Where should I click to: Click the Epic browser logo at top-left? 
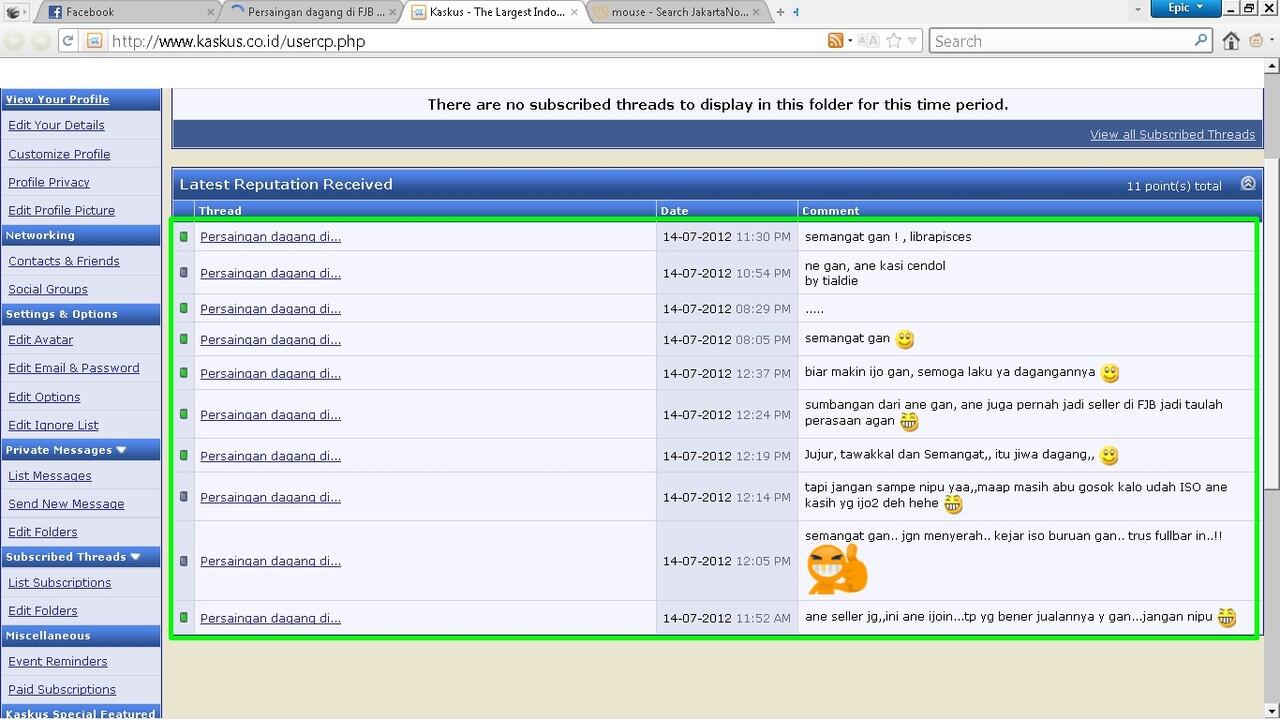click(14, 12)
